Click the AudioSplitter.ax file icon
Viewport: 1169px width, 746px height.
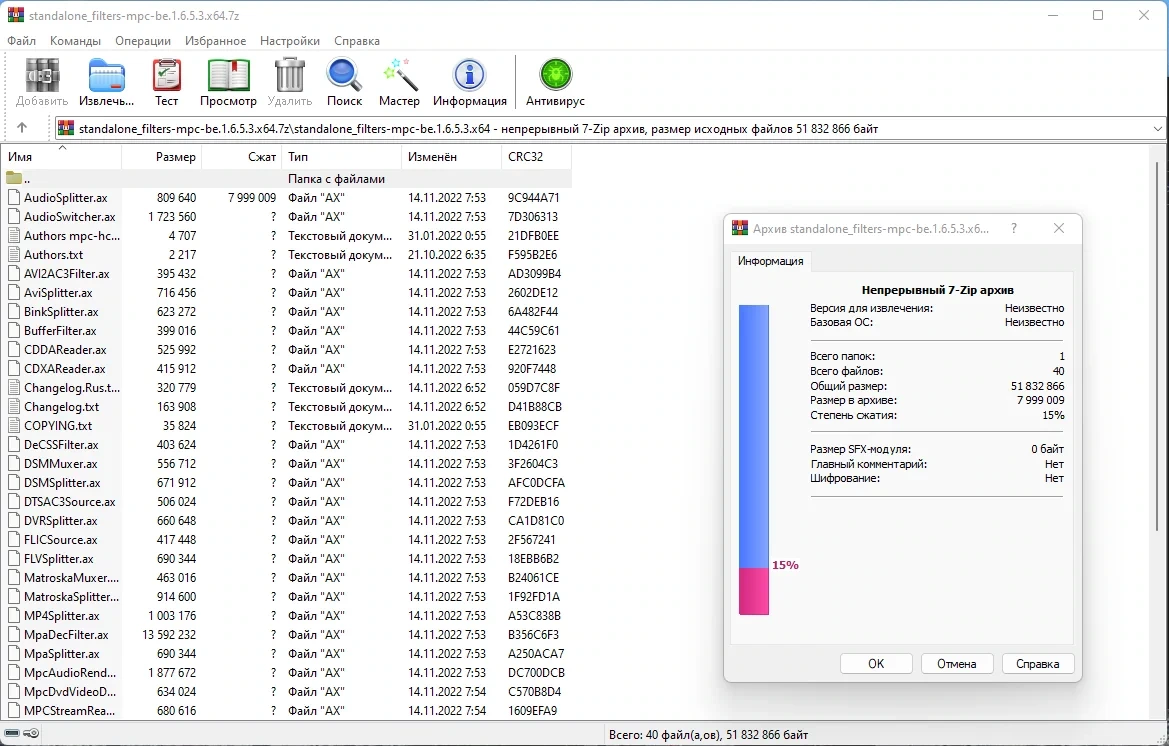click(13, 197)
